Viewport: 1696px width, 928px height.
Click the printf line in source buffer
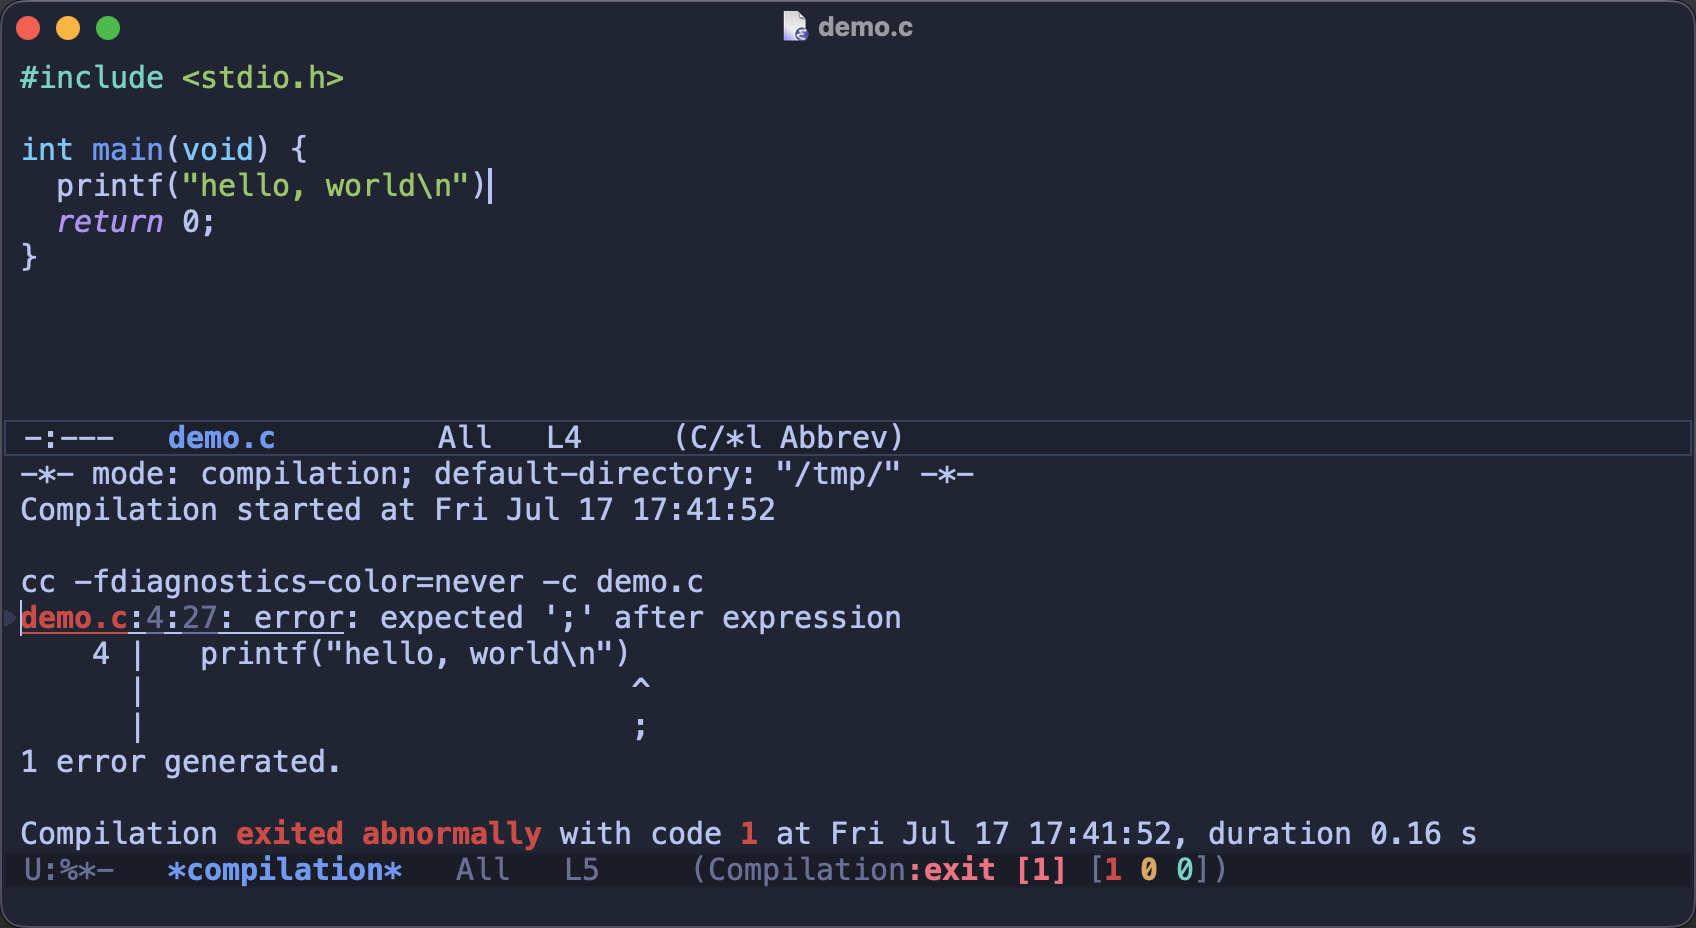click(271, 186)
